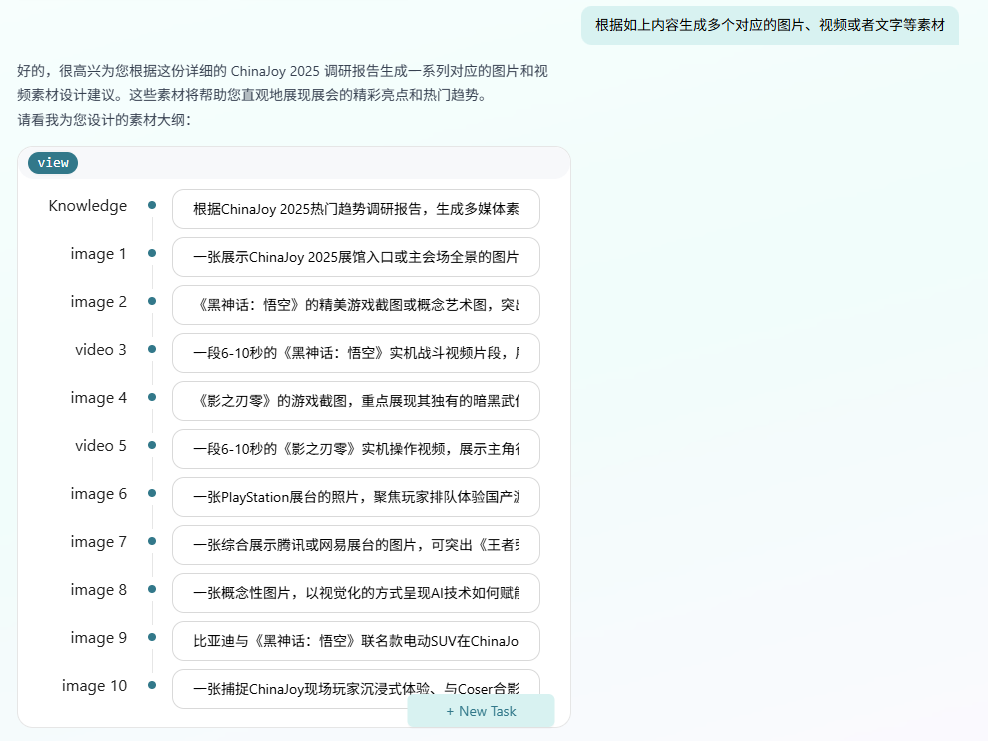Click the image 1 row label
Viewport: 988px width, 741px height.
(98, 254)
